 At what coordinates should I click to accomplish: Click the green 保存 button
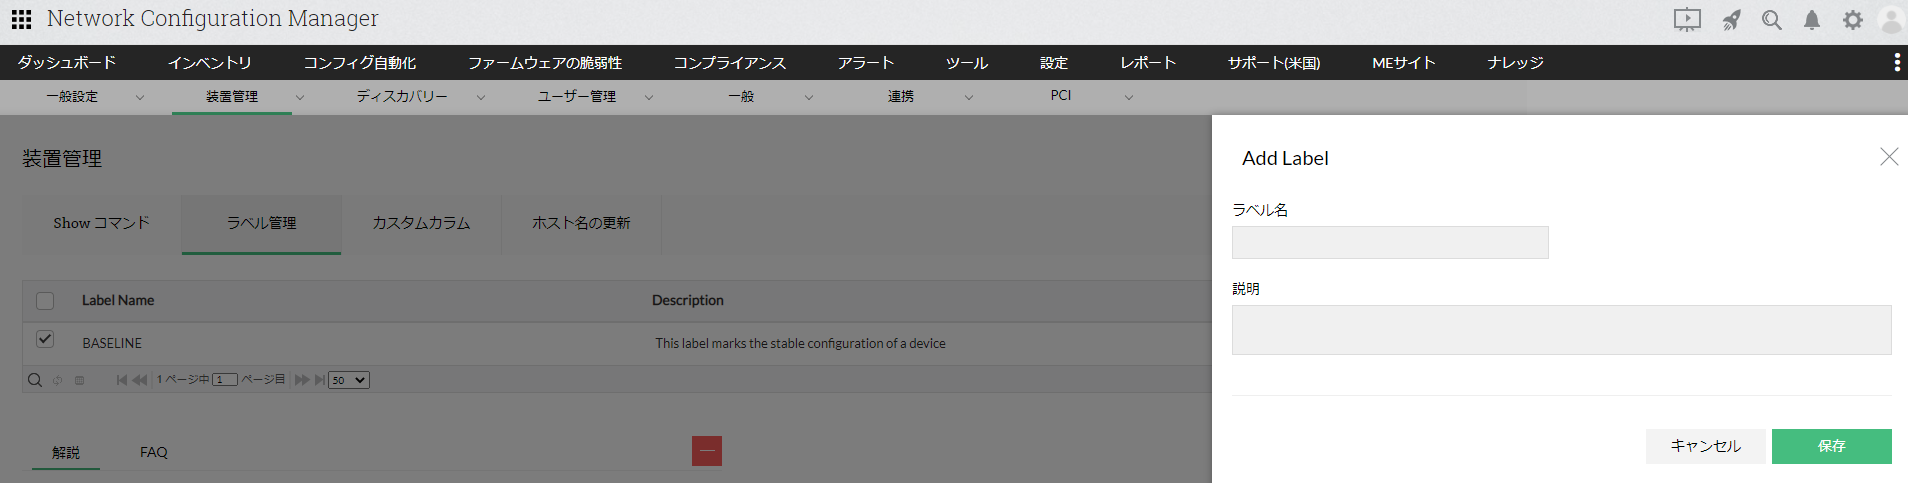click(x=1832, y=446)
